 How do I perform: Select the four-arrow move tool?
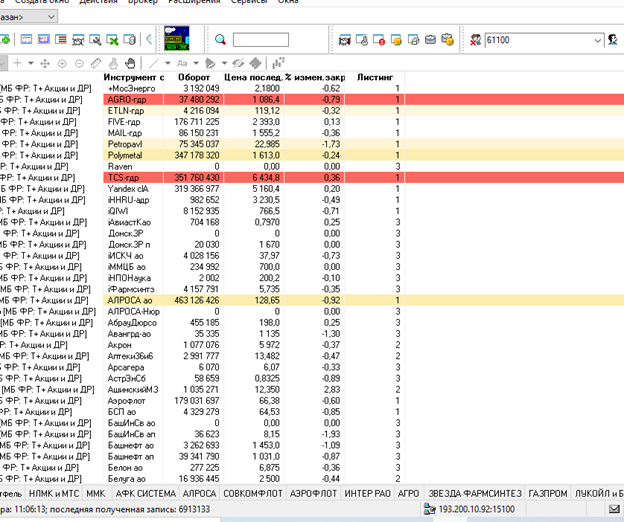(45, 63)
